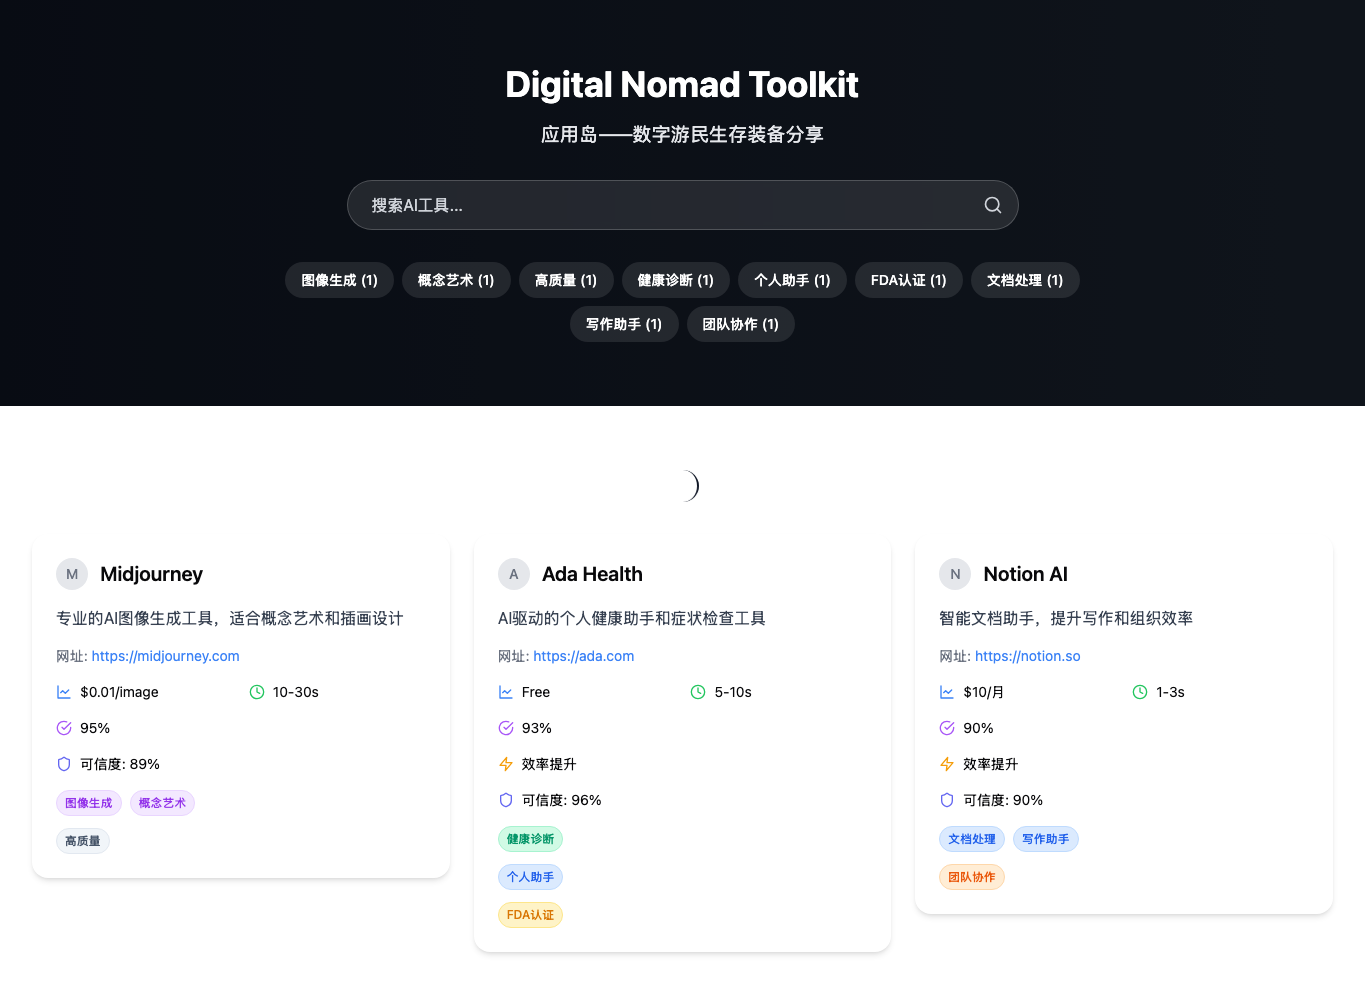Open the https://notion.so link
This screenshot has height=984, width=1365.
pos(1028,656)
